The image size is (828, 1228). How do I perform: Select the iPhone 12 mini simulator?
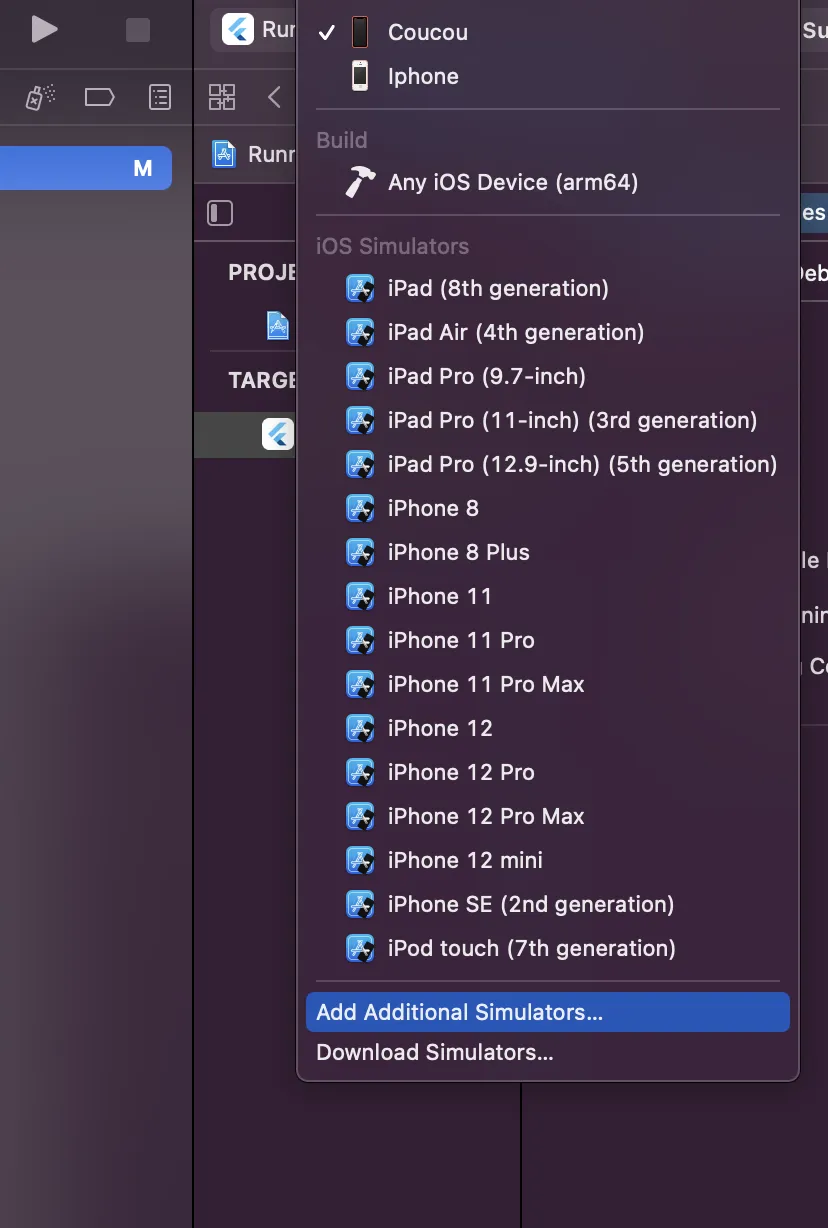(548, 860)
